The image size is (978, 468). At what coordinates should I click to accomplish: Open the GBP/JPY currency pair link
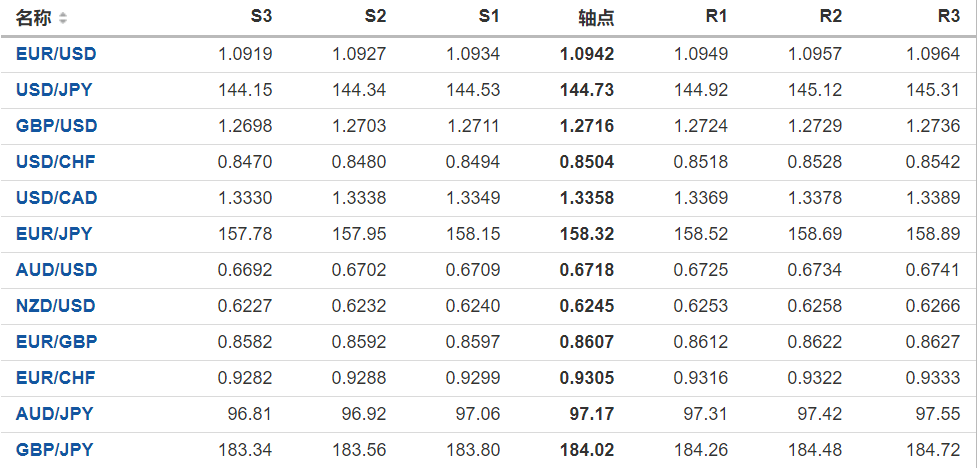pos(54,450)
